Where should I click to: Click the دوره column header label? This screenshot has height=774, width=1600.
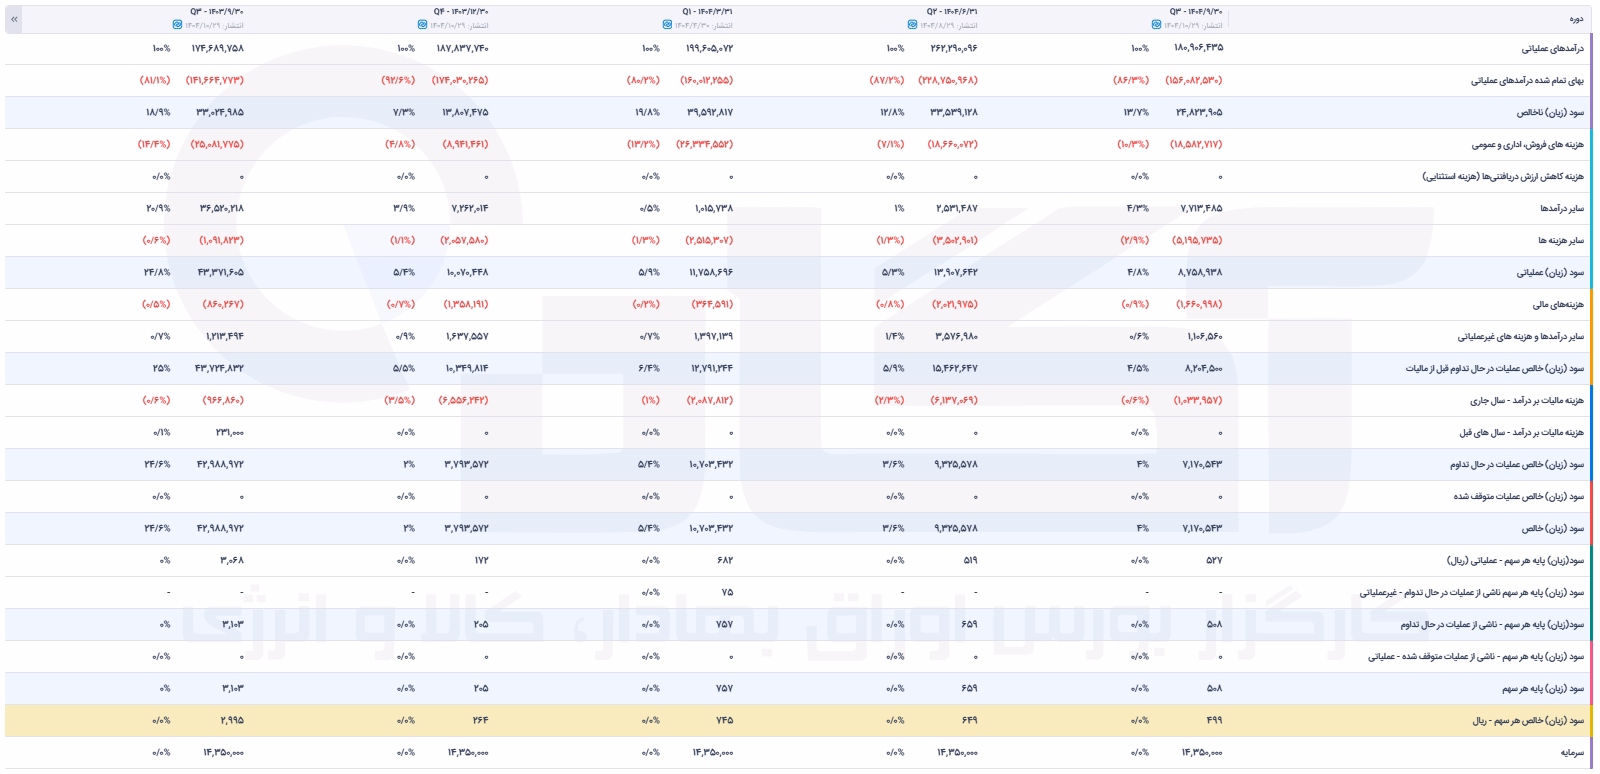(1577, 19)
